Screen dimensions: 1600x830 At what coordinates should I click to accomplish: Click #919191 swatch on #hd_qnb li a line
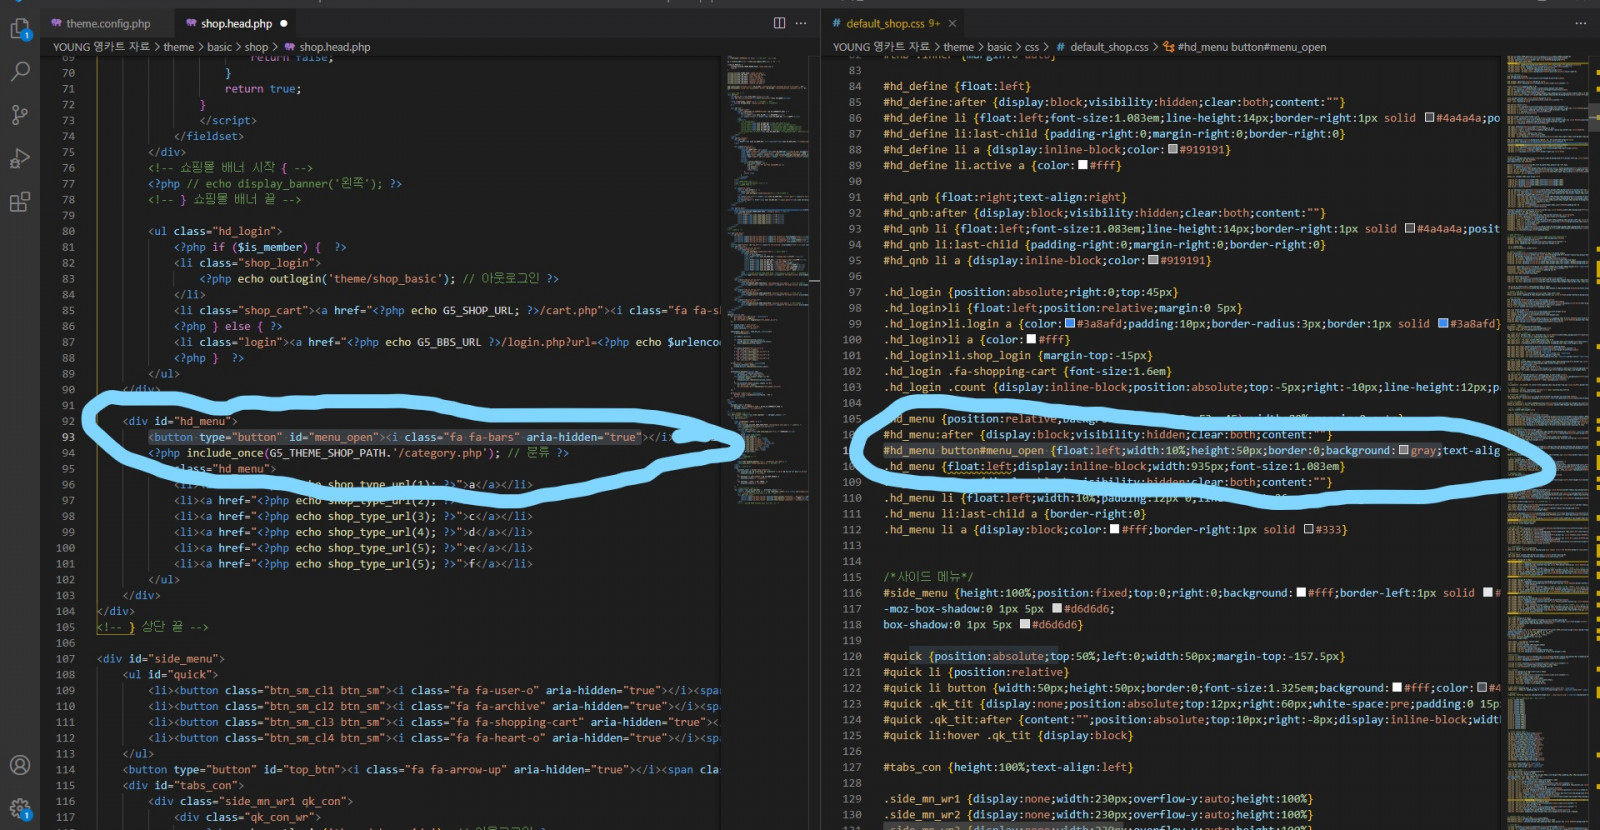pos(1153,261)
